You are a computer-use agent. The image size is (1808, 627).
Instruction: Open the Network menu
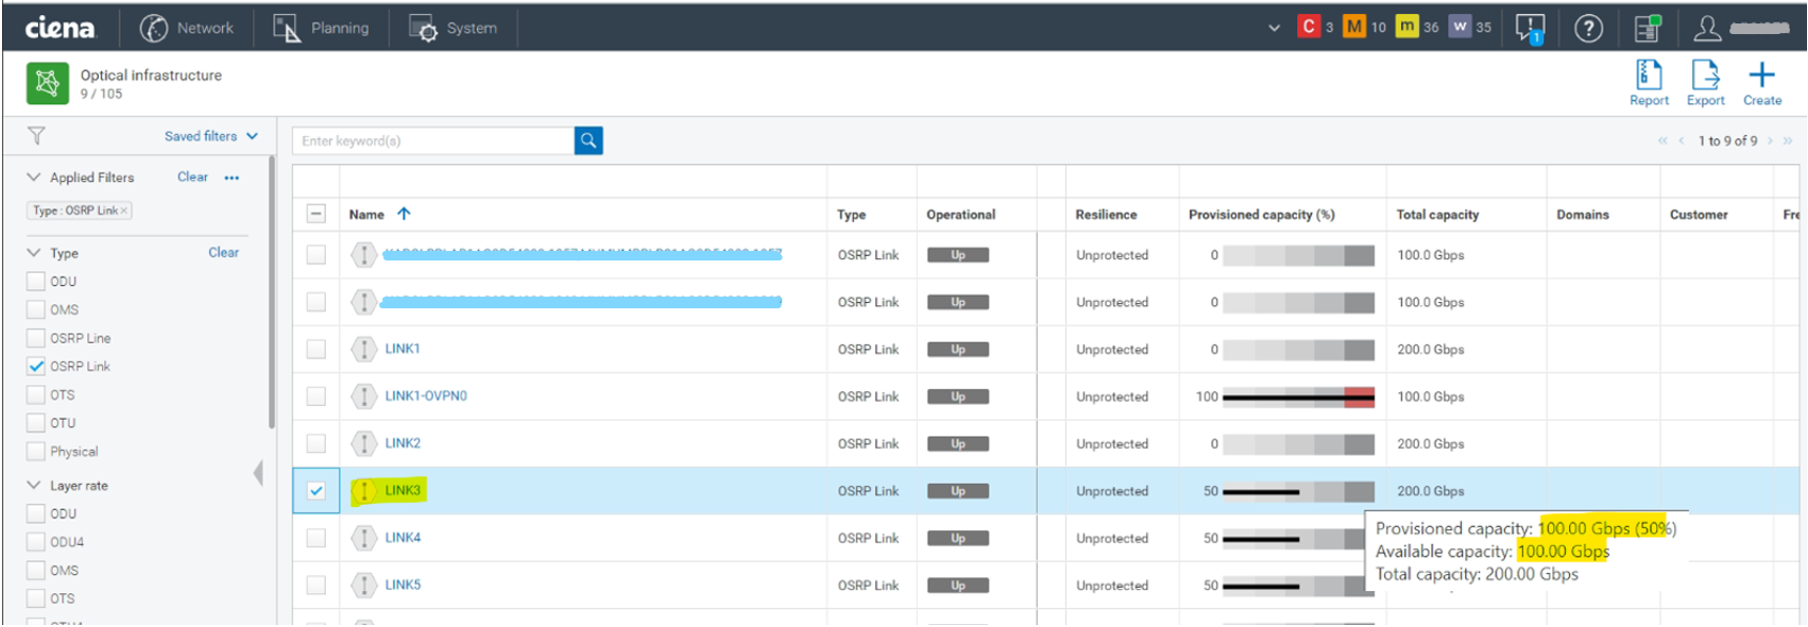pyautogui.click(x=187, y=28)
